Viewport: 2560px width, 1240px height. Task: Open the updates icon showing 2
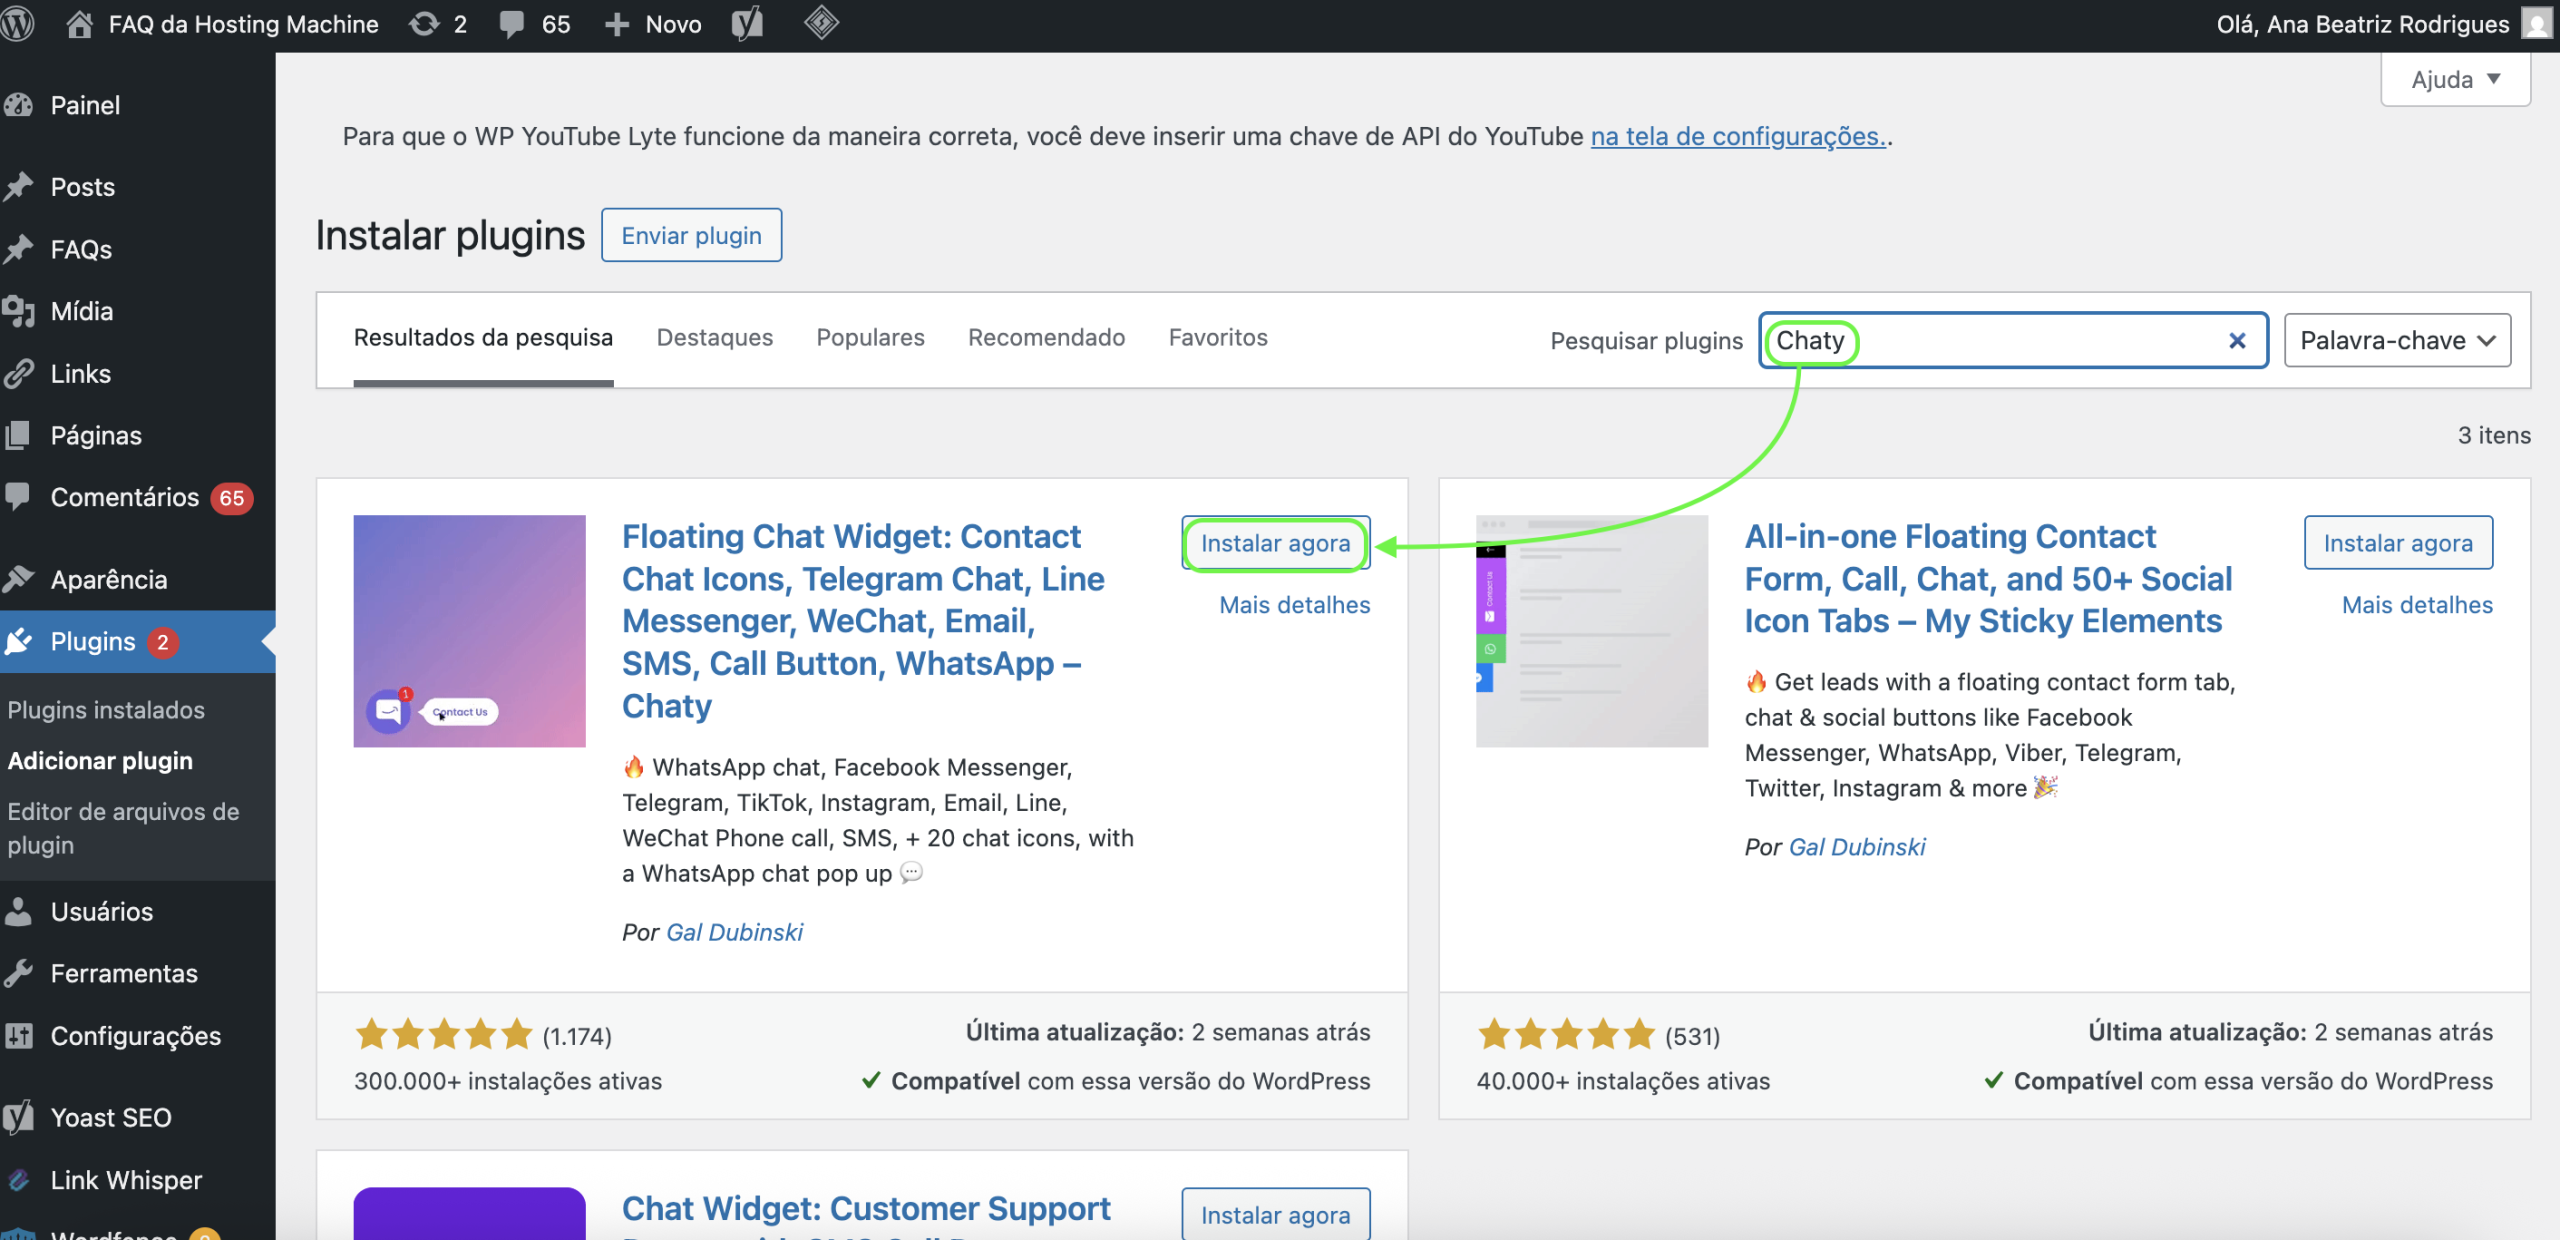[424, 24]
